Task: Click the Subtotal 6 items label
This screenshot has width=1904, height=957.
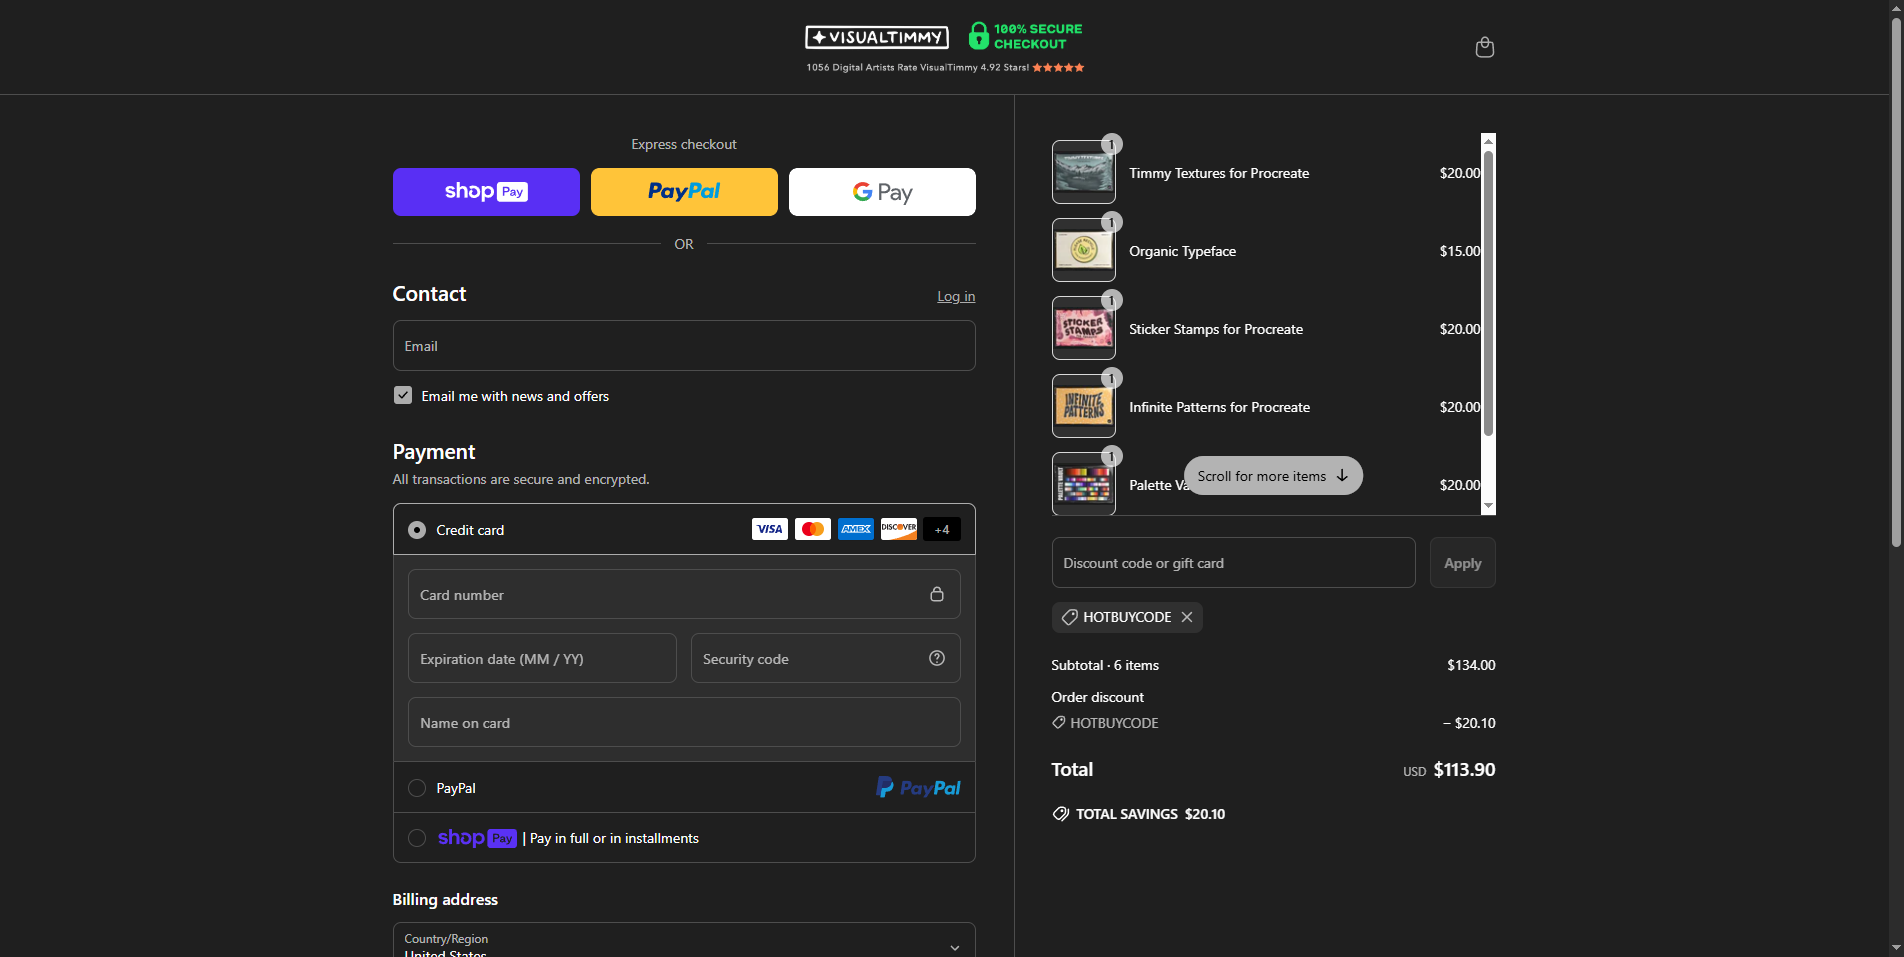Action: click(x=1105, y=665)
